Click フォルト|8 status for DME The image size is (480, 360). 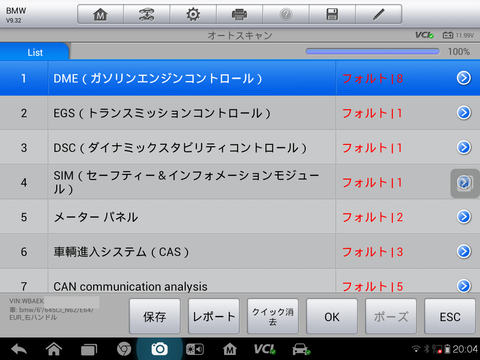click(x=373, y=79)
